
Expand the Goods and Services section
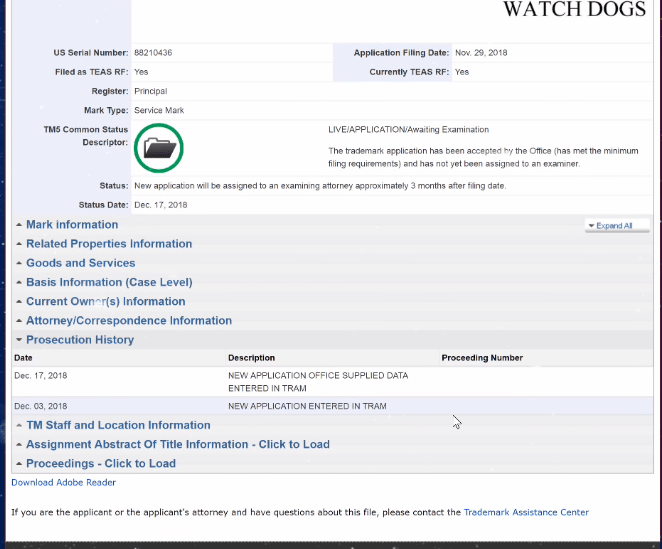pyautogui.click(x=81, y=263)
